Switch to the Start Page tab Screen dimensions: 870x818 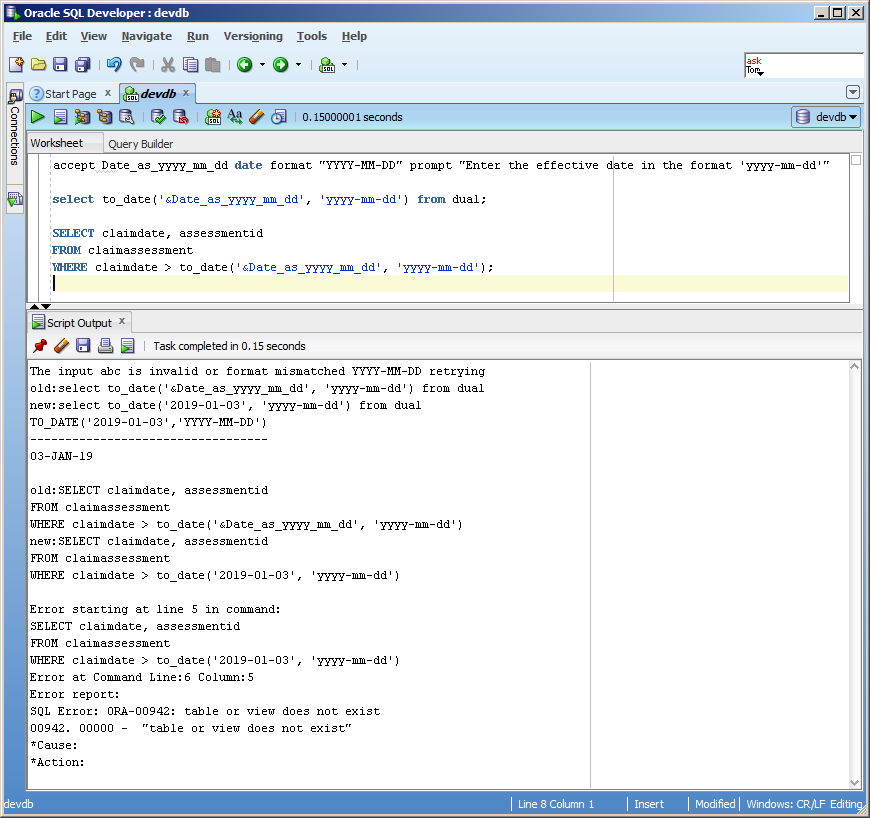pyautogui.click(x=70, y=94)
